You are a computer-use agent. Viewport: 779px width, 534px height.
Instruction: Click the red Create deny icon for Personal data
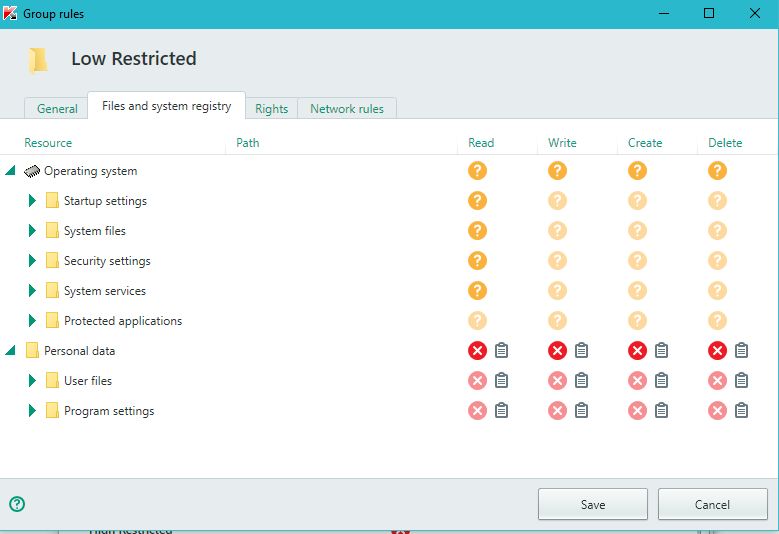pyautogui.click(x=637, y=351)
